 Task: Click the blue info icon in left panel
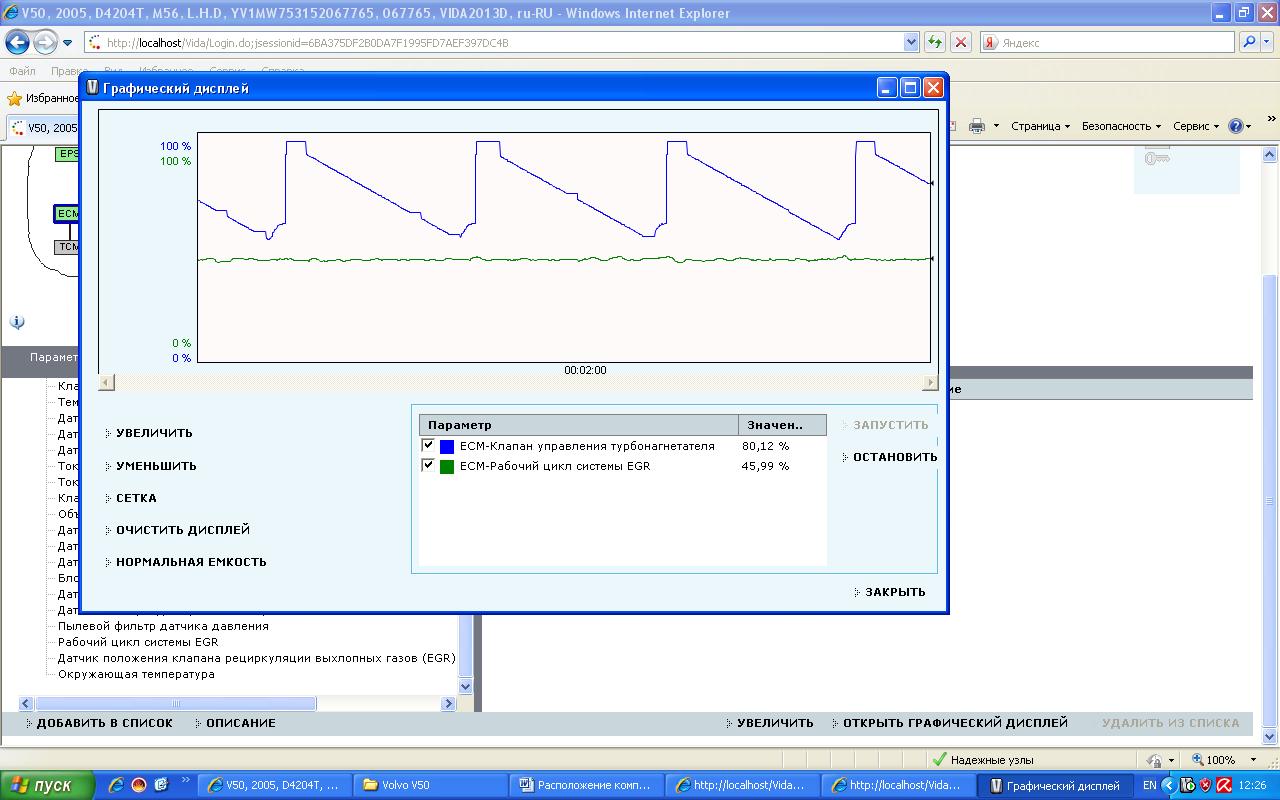click(17, 322)
